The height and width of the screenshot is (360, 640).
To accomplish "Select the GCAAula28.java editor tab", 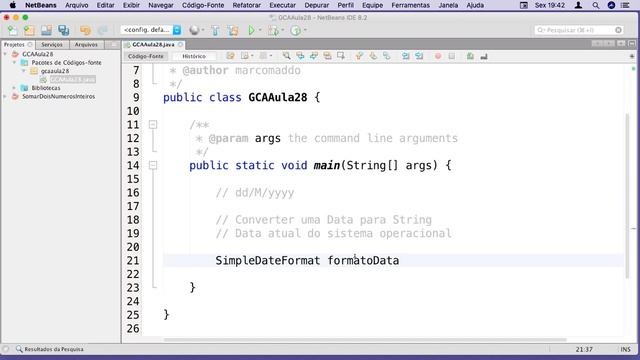I will click(153, 44).
